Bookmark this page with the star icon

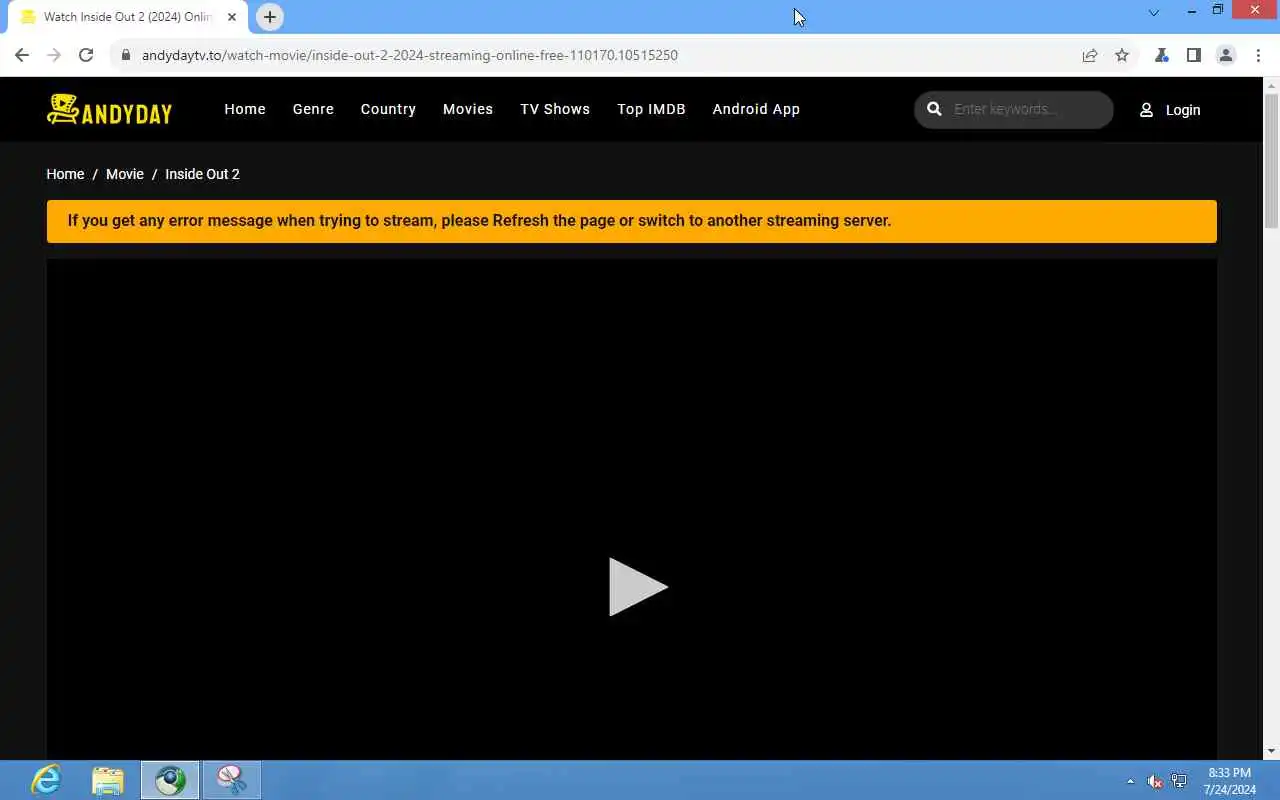[1122, 55]
